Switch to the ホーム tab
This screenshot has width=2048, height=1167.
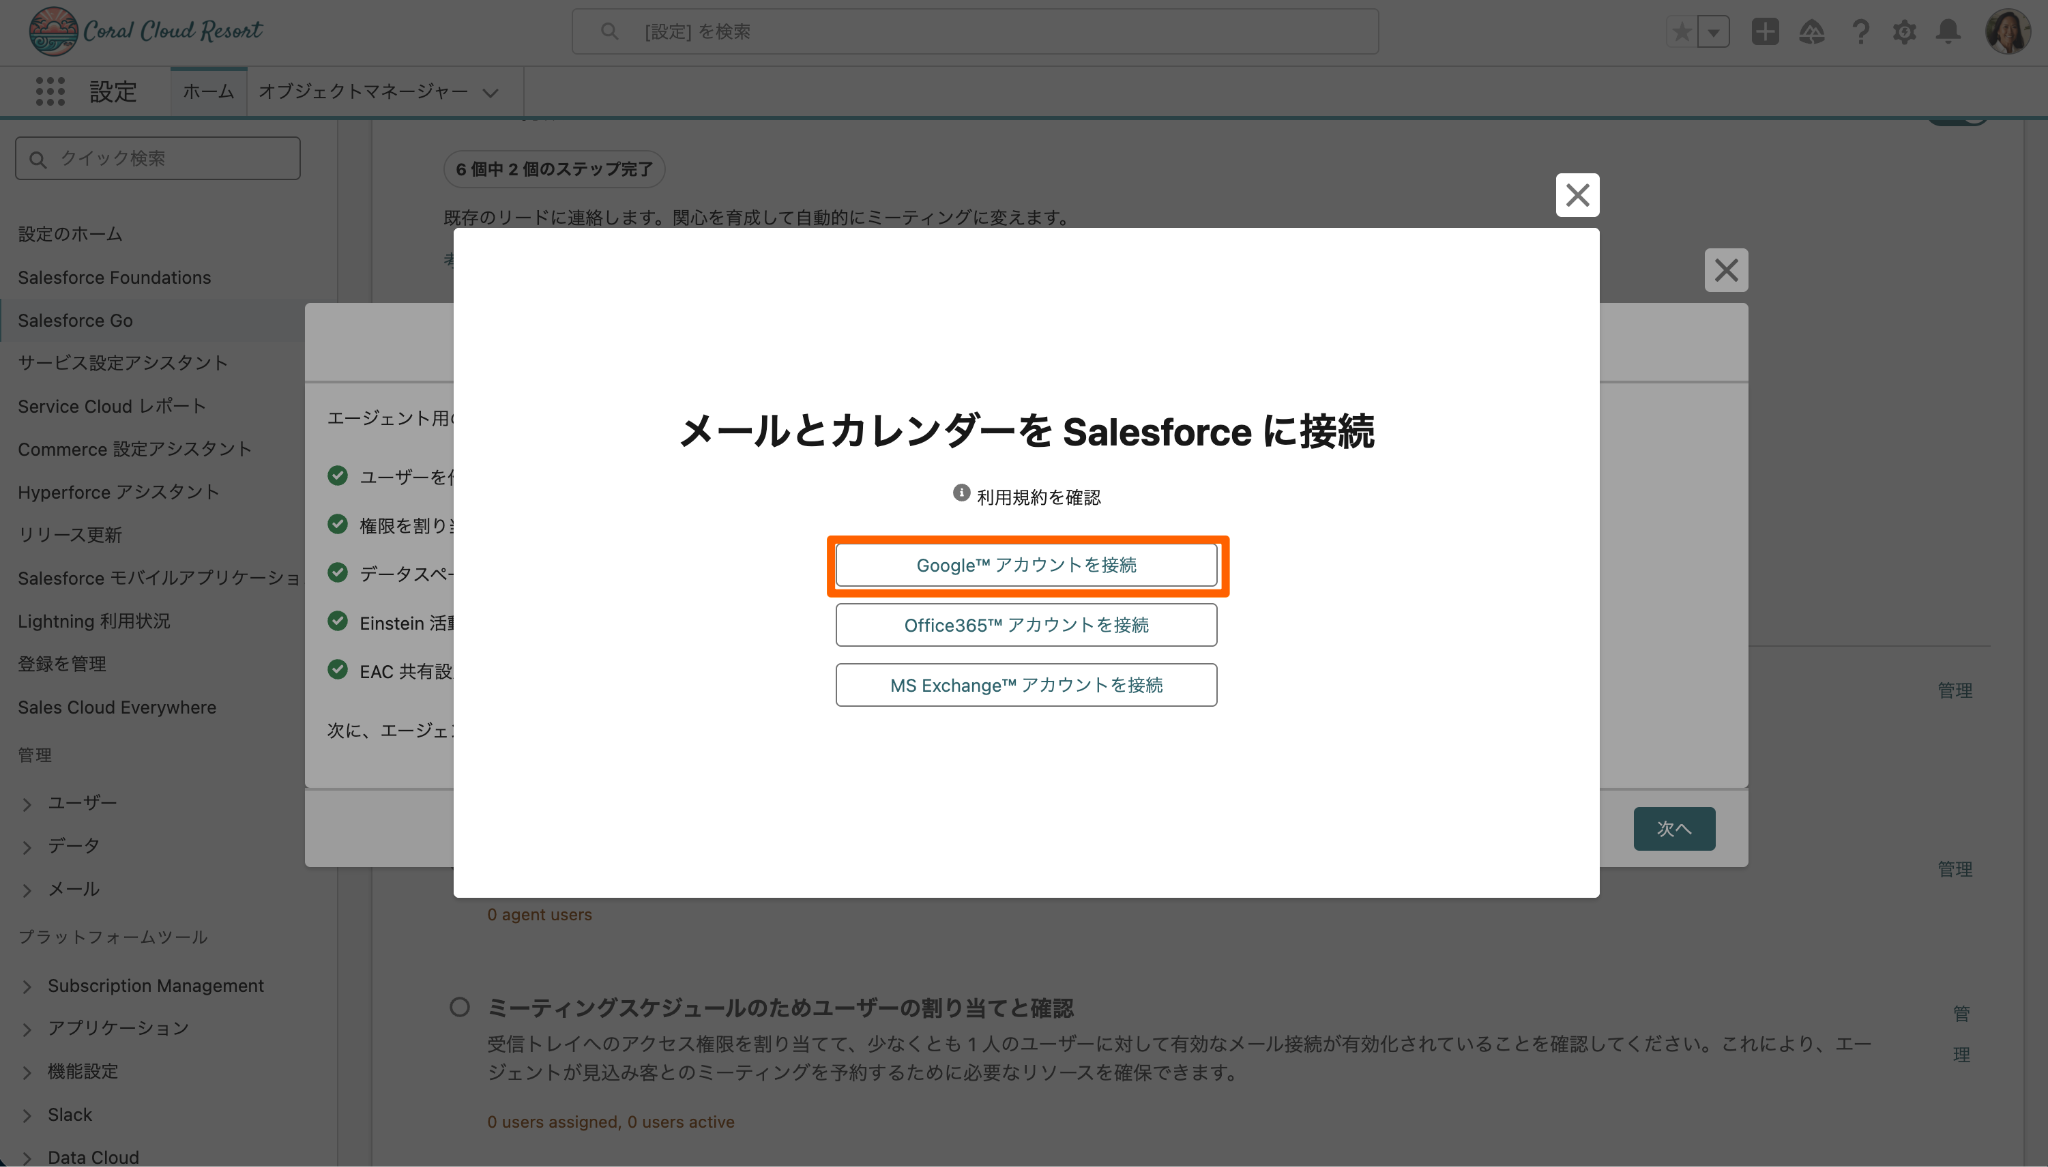(x=208, y=92)
